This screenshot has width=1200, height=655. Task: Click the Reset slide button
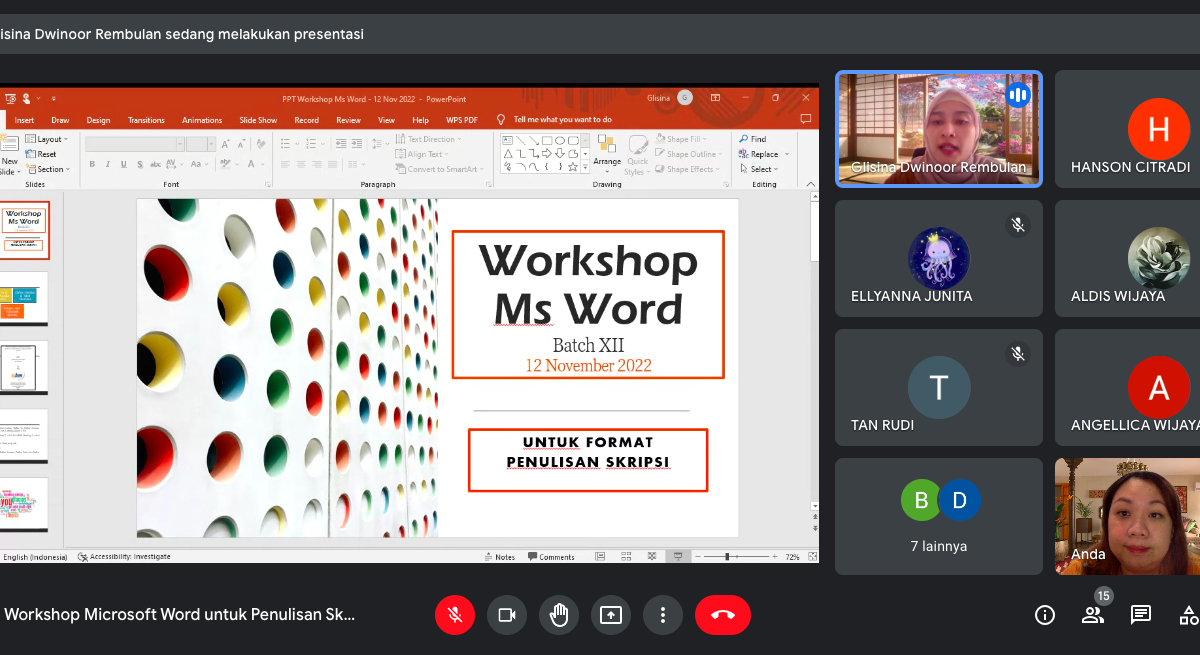point(41,154)
